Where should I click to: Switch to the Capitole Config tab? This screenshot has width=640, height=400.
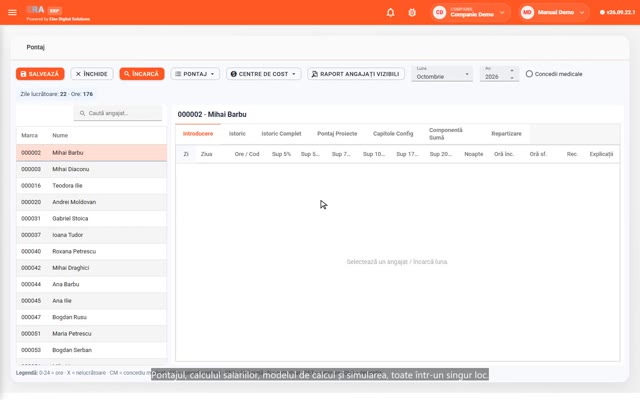393,134
